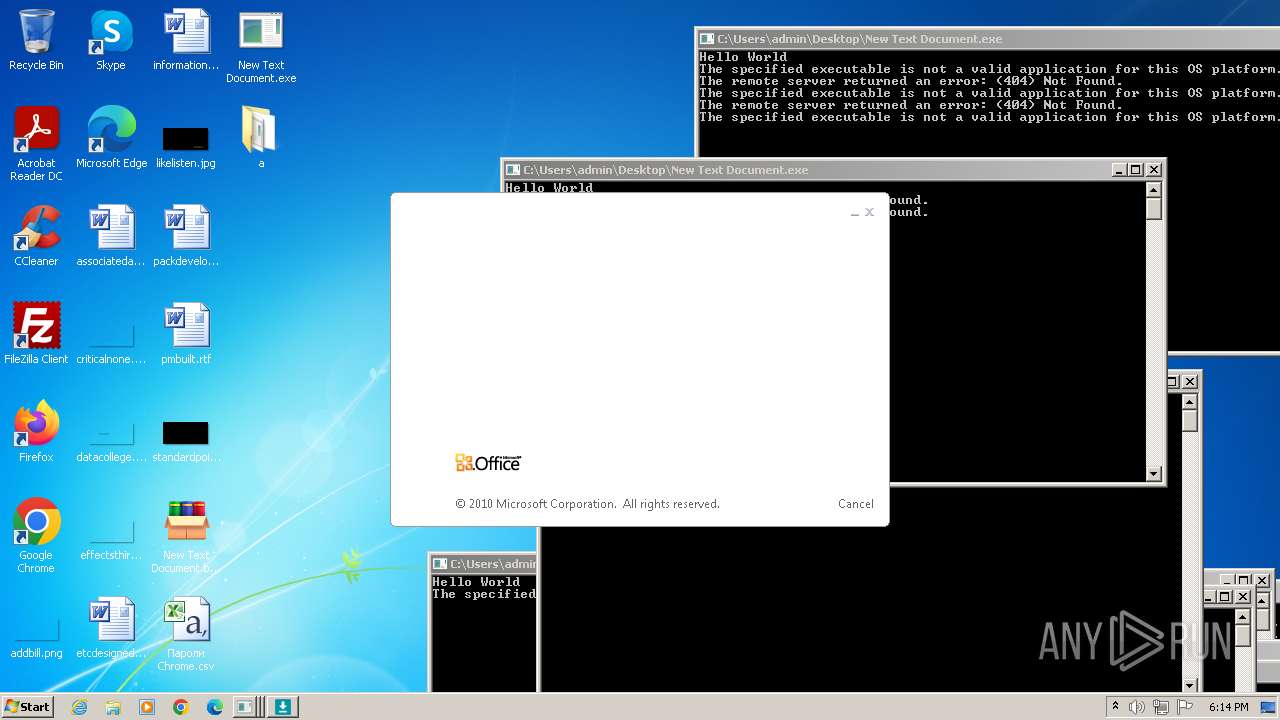Minimize the Office splash screen
This screenshot has height=720, width=1280.
coord(855,213)
